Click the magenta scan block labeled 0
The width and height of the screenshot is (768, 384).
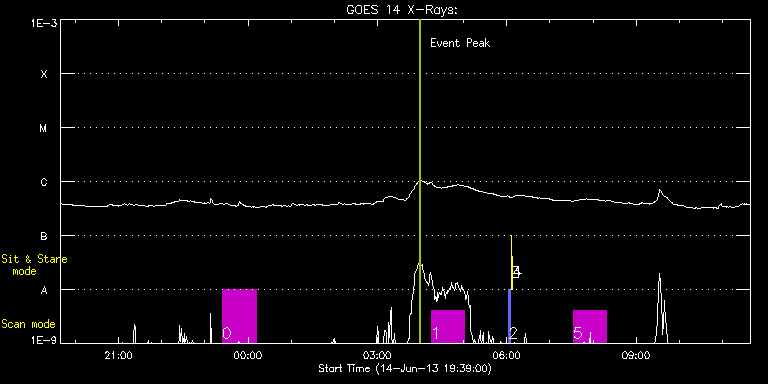click(239, 316)
